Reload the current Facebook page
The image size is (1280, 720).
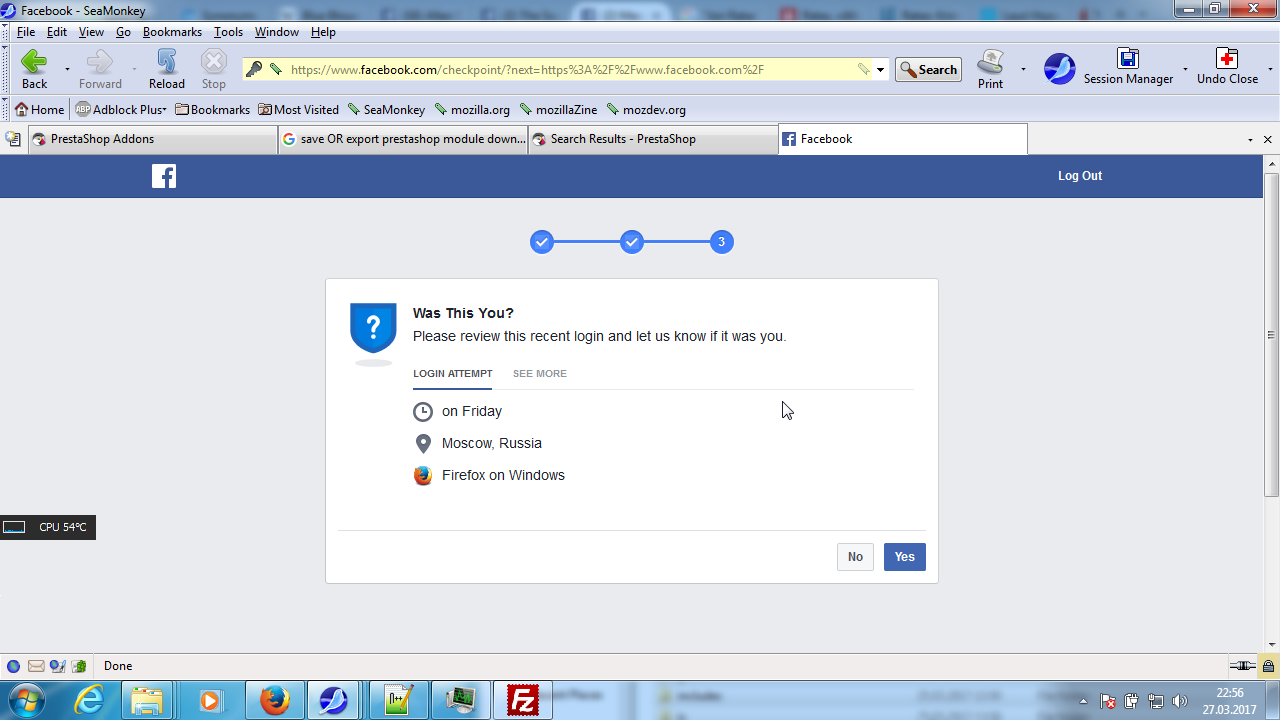[x=166, y=69]
